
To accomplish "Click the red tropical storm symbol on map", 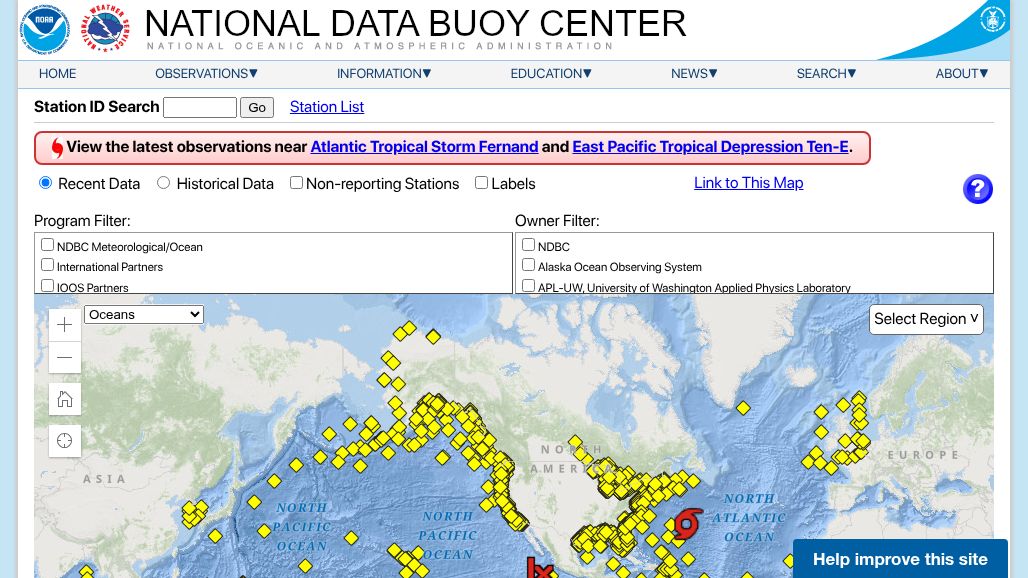I will (x=686, y=524).
